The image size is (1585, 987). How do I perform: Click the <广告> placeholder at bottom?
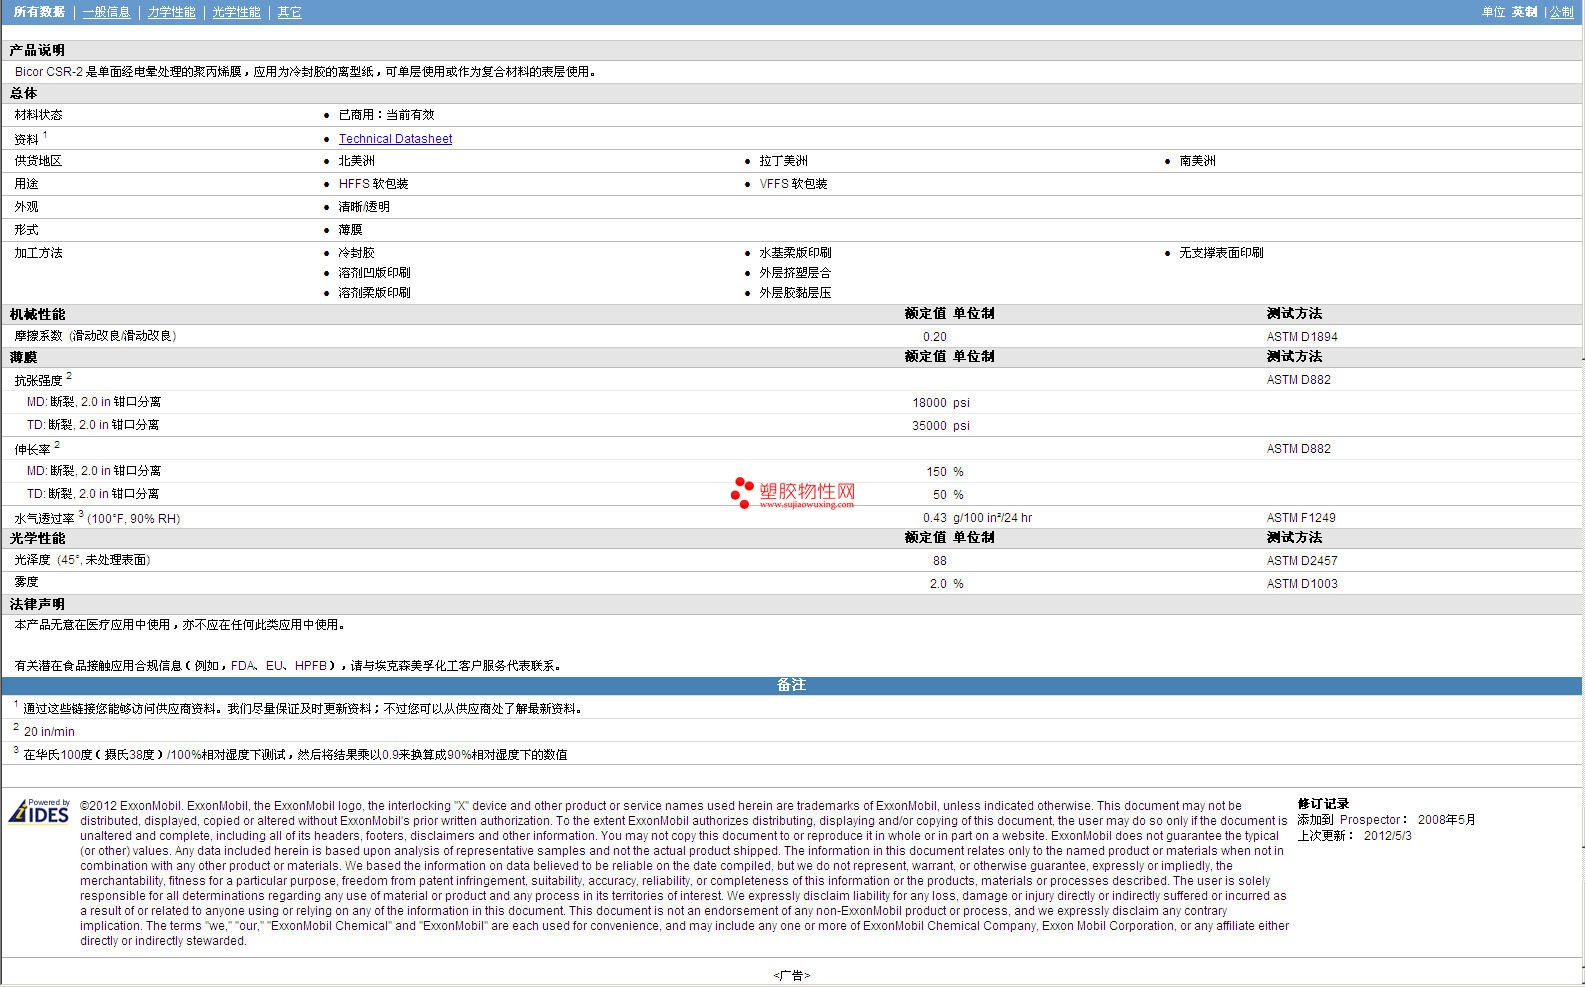click(791, 975)
